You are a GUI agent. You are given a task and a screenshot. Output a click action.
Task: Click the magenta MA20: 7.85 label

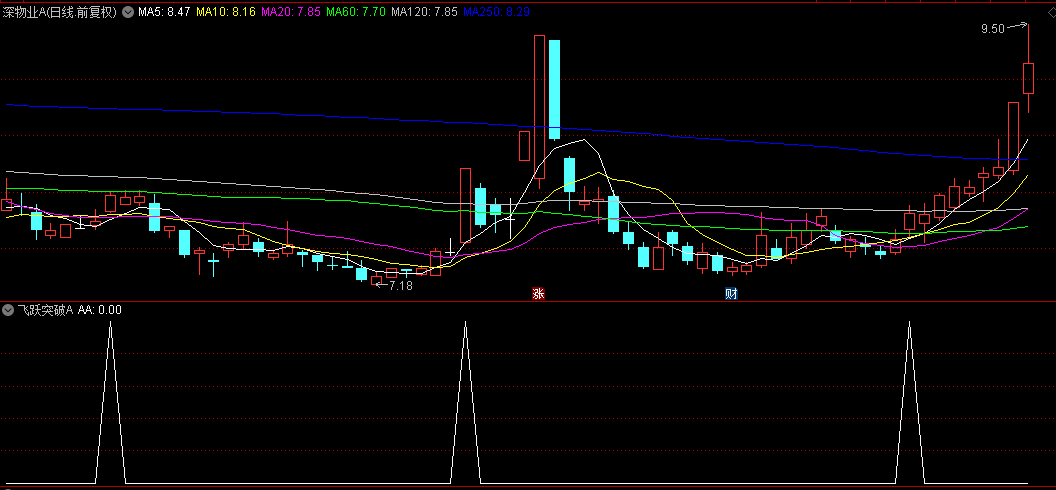tap(290, 11)
